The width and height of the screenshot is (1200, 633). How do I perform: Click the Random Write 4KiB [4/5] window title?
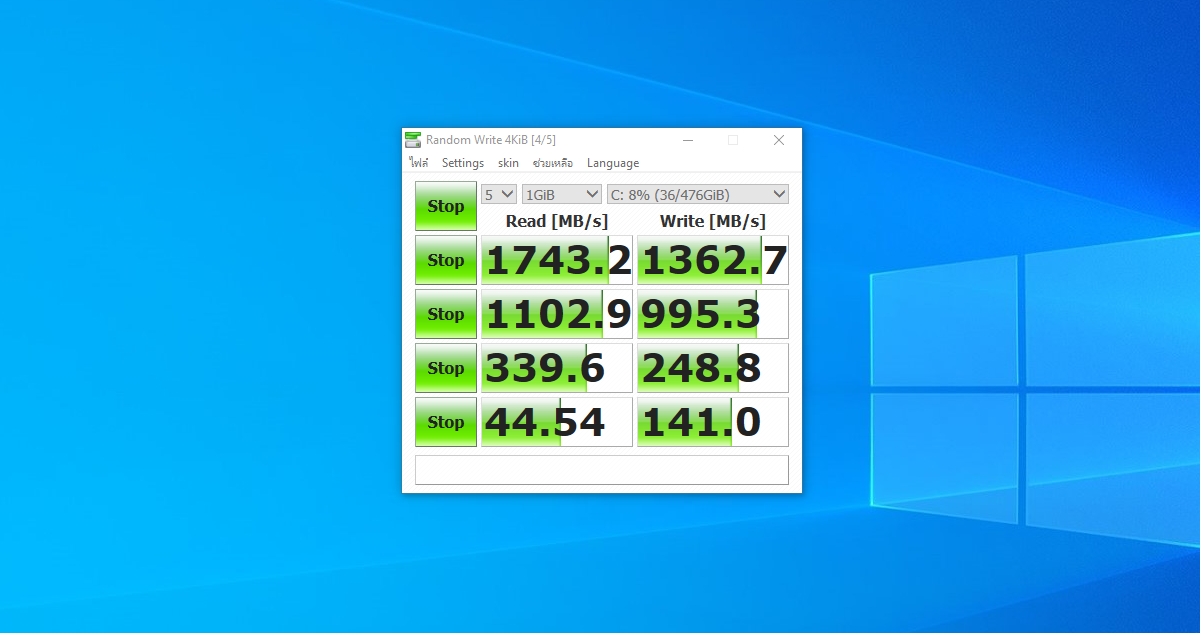pyautogui.click(x=491, y=140)
